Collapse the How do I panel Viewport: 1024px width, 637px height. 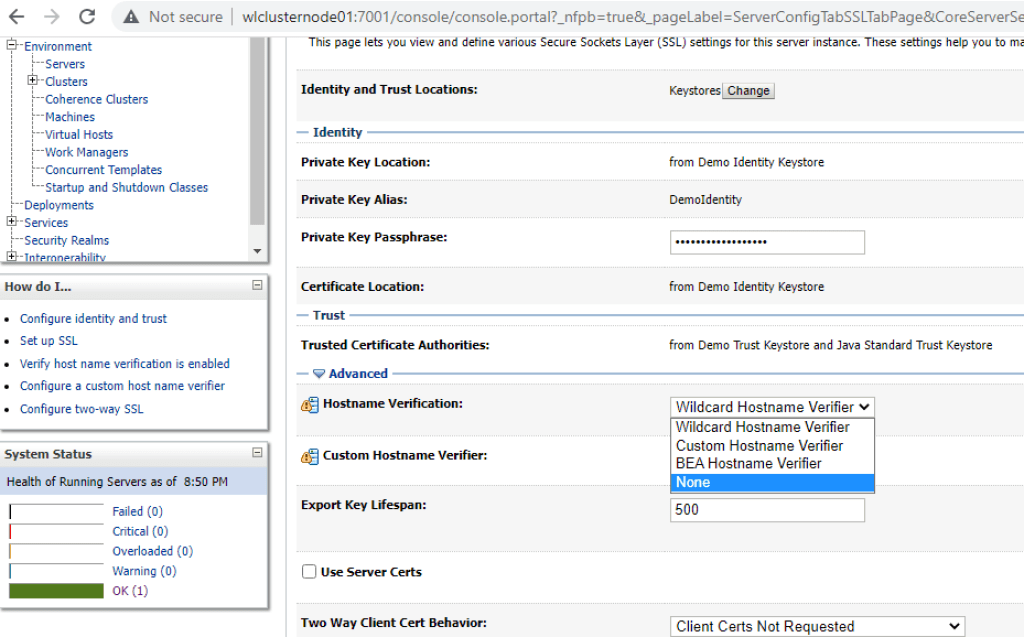(257, 286)
